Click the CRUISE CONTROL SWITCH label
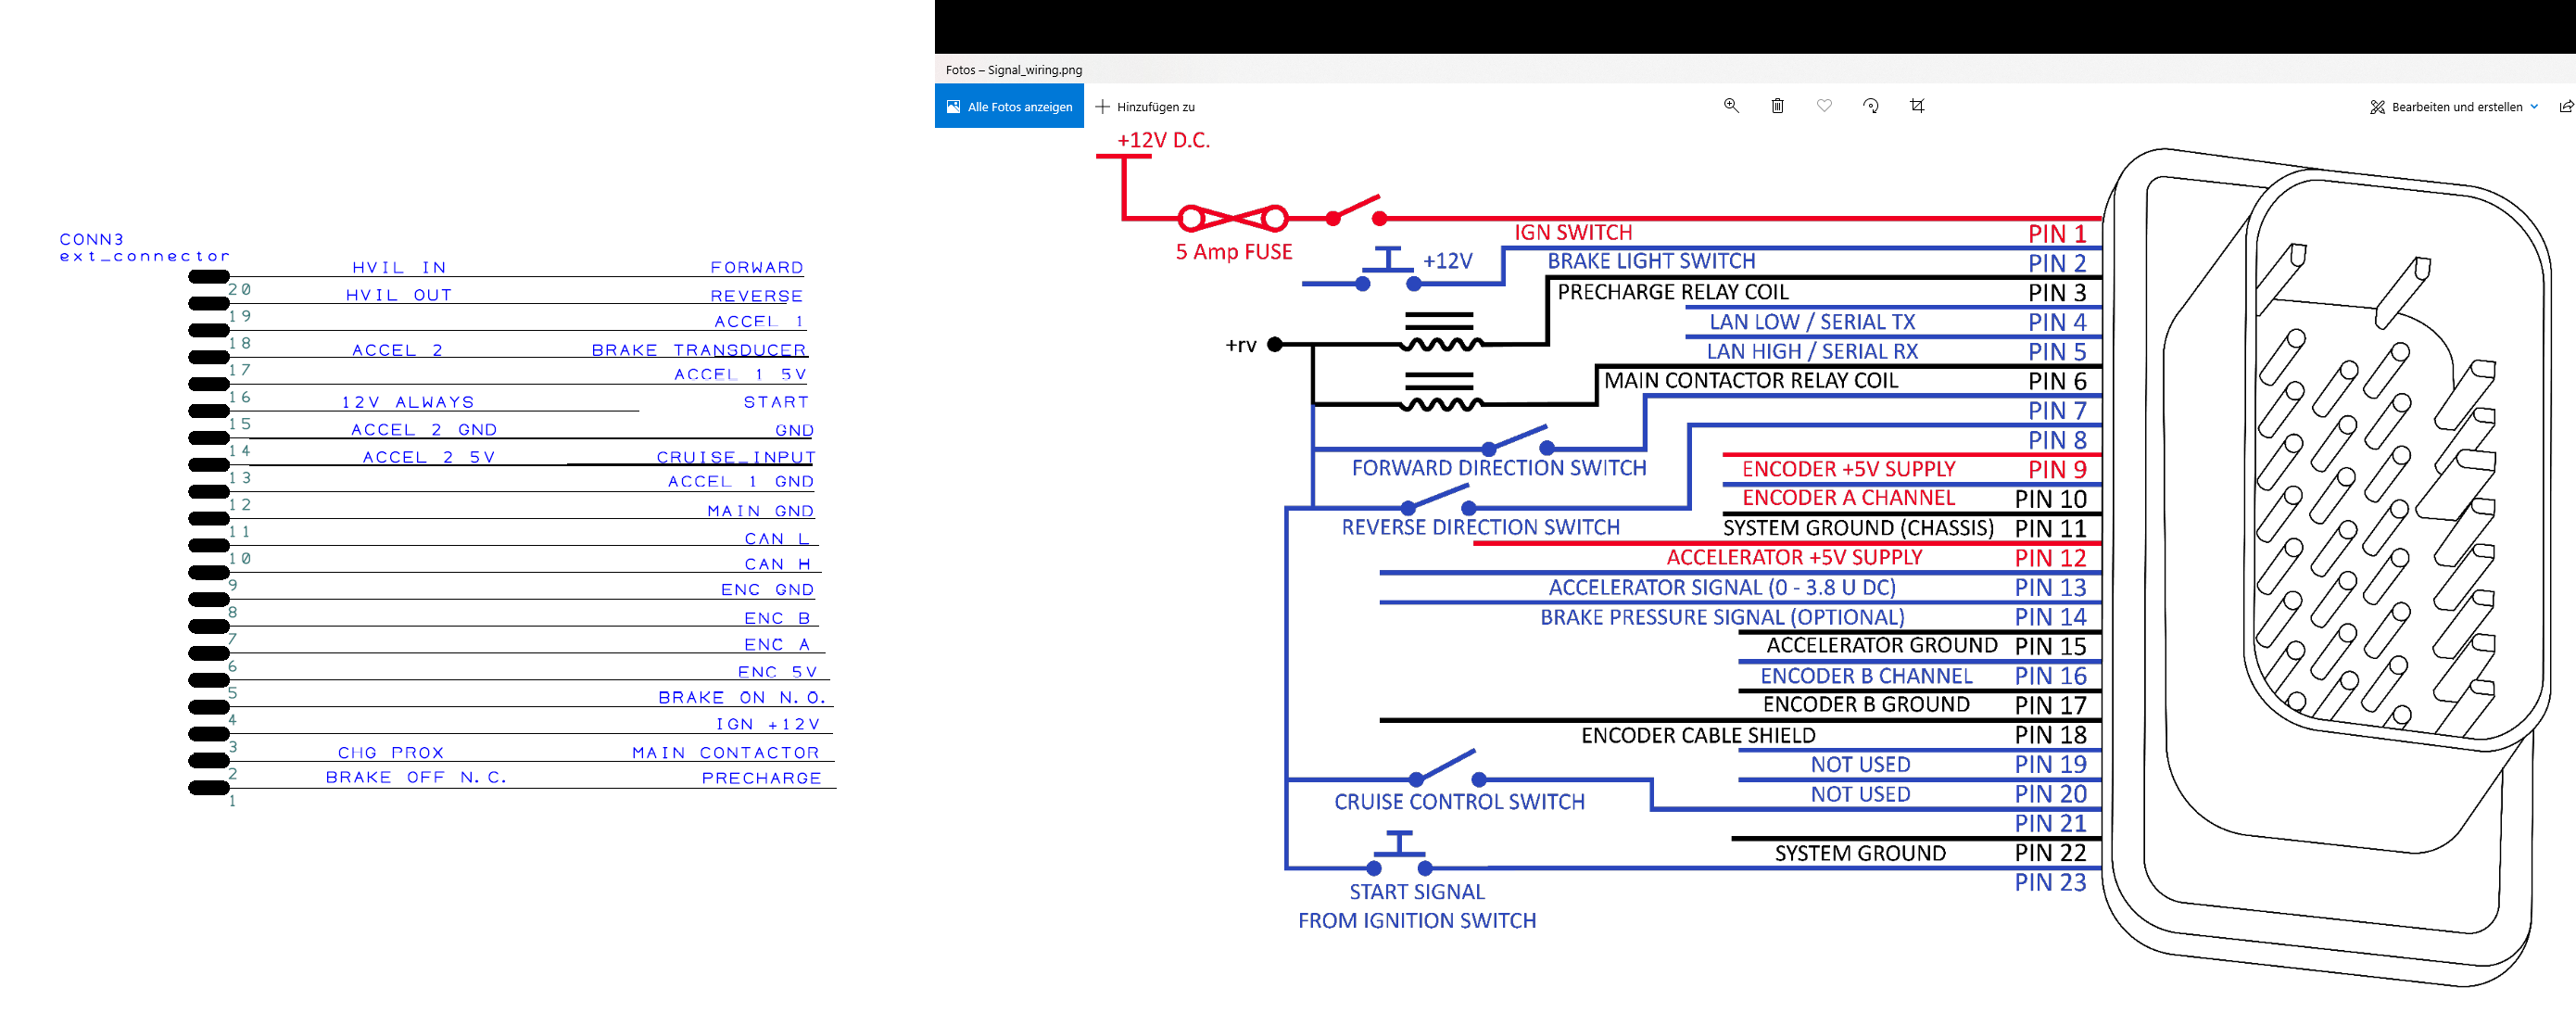2576x1013 pixels. coord(1459,802)
